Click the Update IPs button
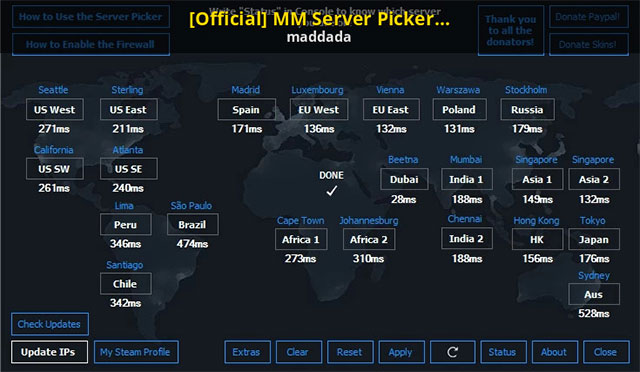 [49, 352]
